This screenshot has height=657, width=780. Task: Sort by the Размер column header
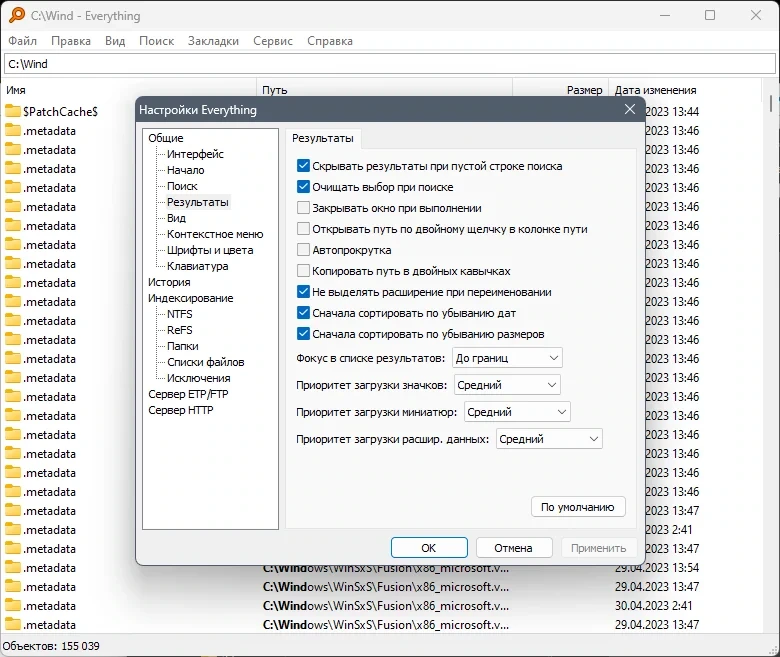[x=561, y=90]
